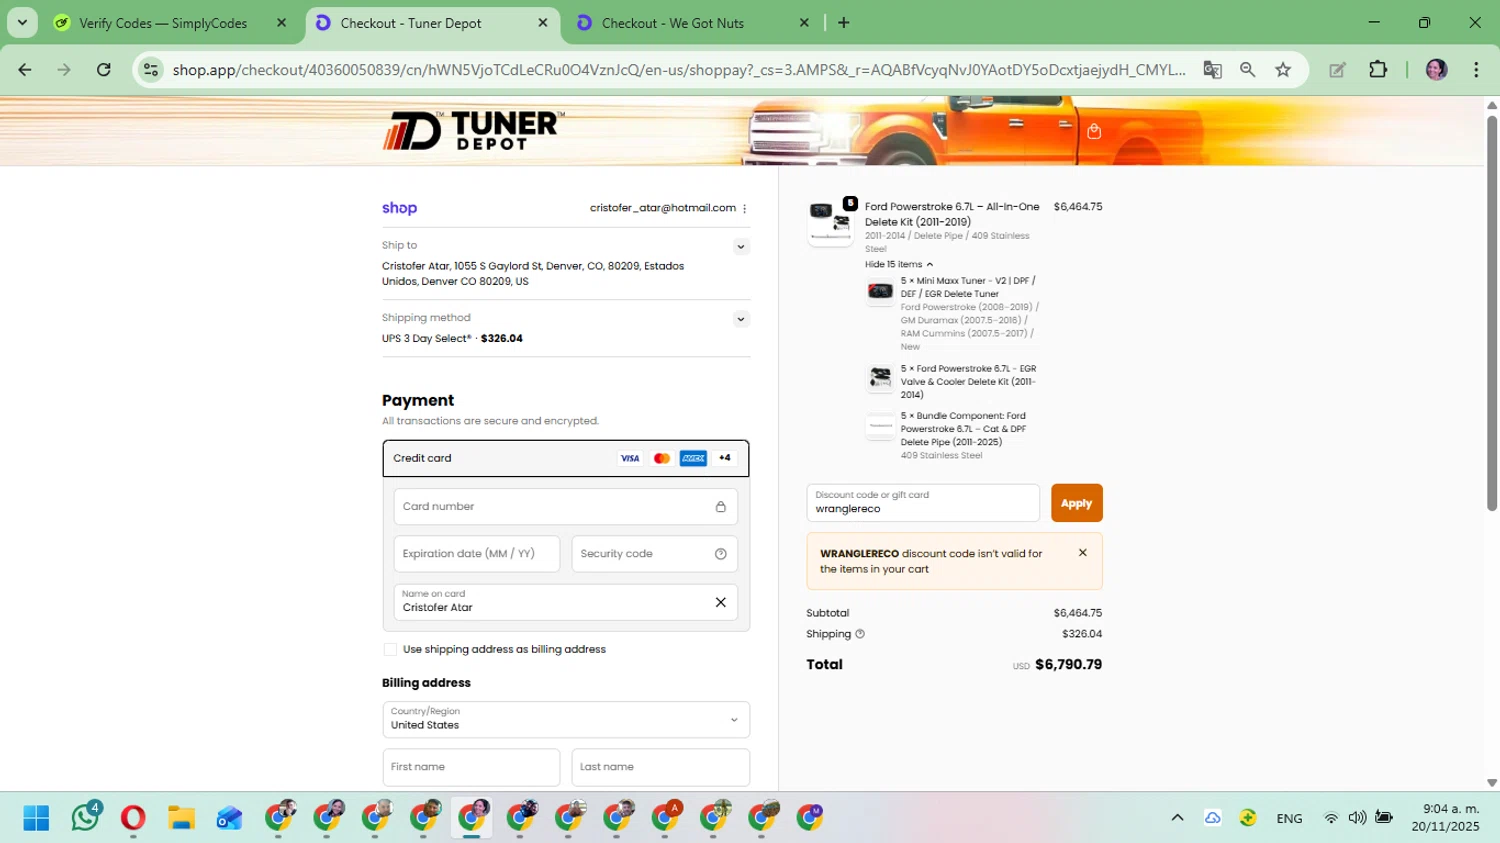
Task: Expand the Ship to address section
Action: pyautogui.click(x=741, y=247)
